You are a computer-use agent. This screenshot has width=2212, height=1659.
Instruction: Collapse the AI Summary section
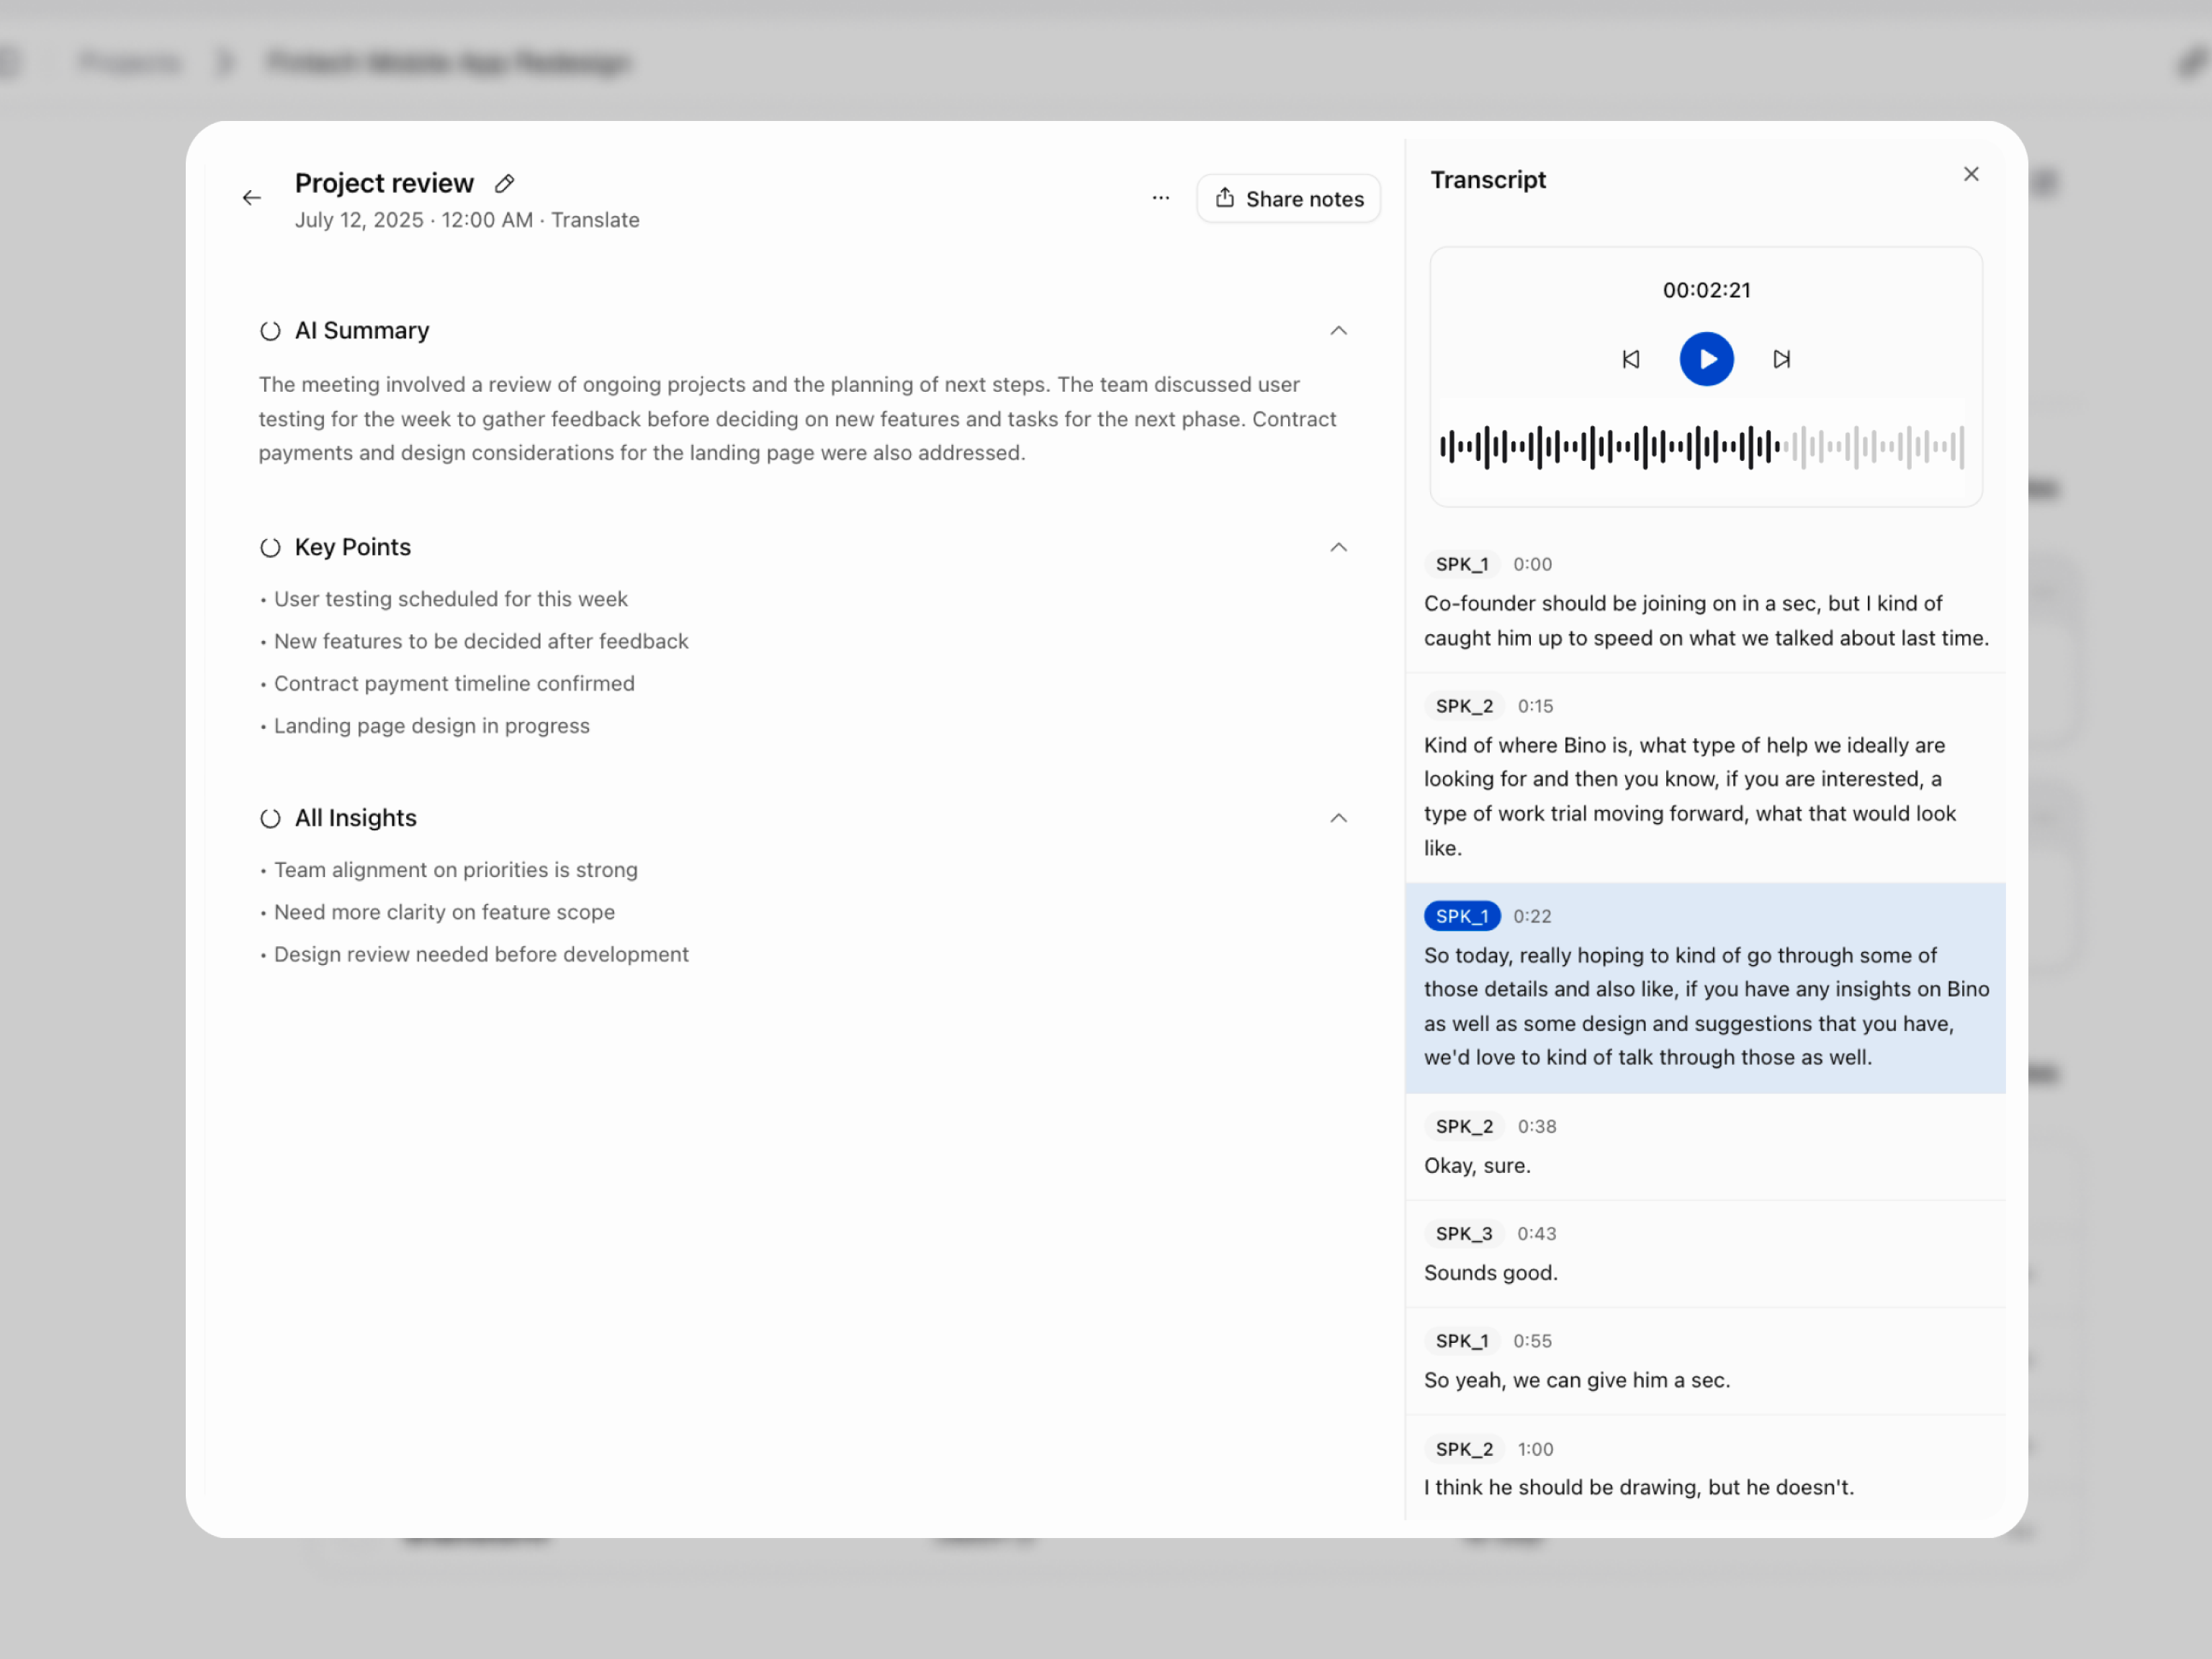click(x=1338, y=331)
